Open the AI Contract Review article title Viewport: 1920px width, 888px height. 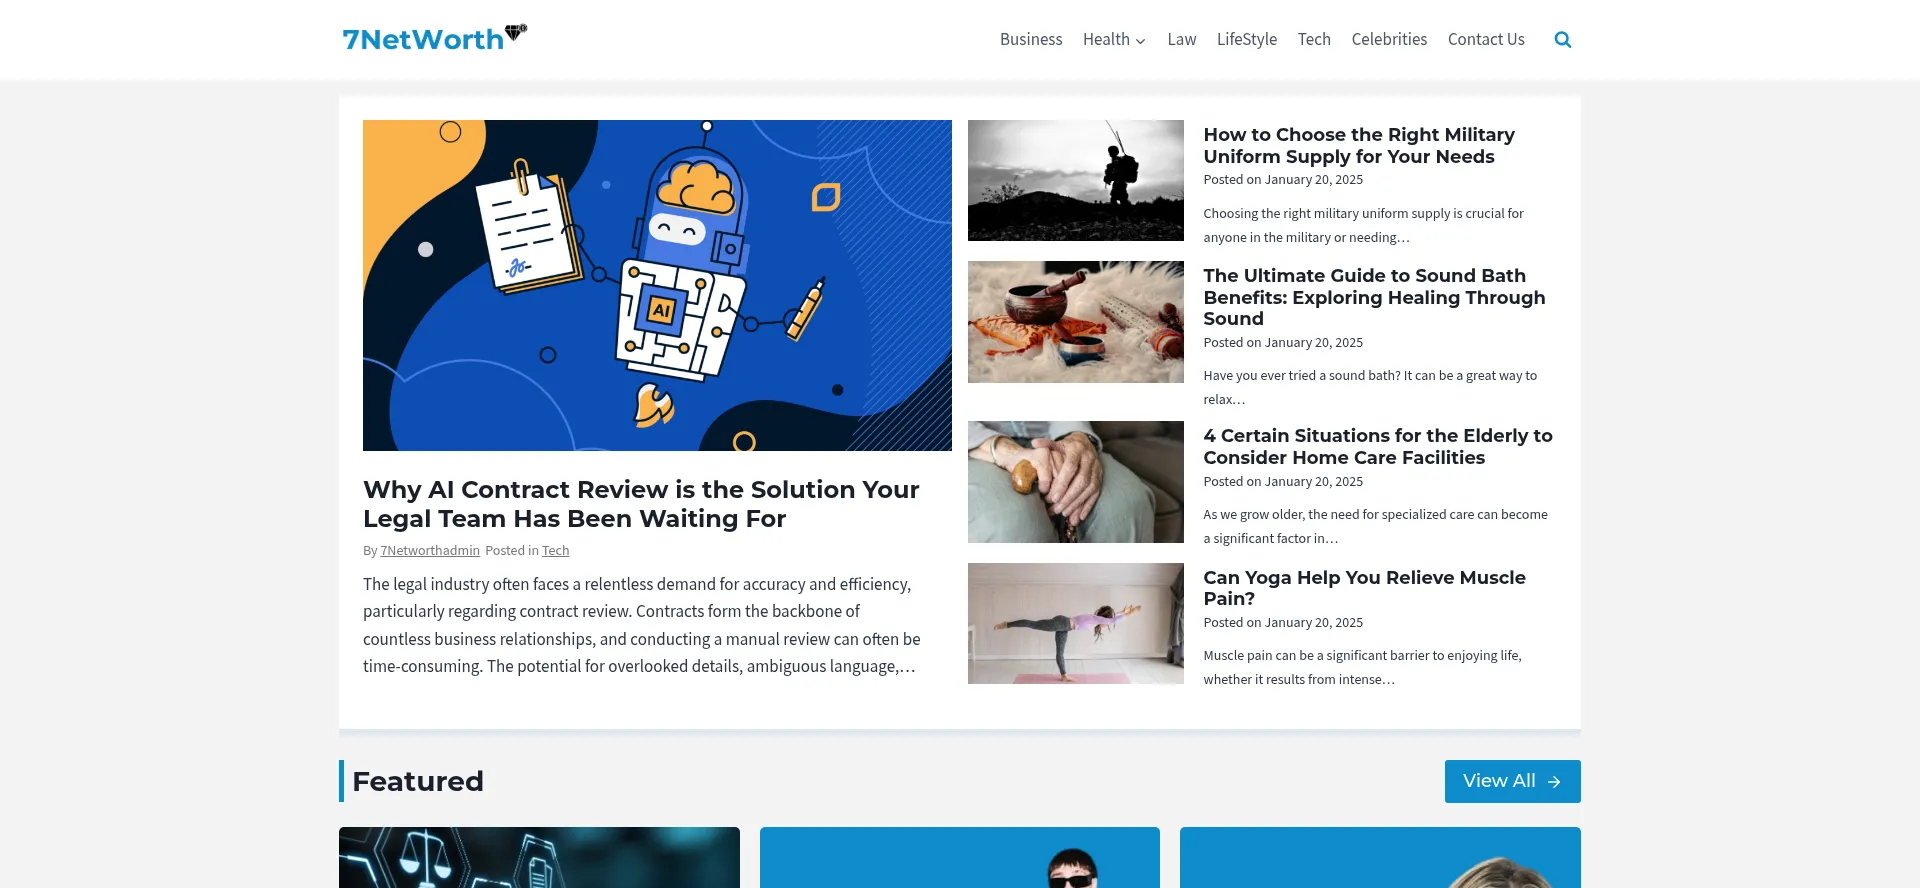(x=641, y=504)
